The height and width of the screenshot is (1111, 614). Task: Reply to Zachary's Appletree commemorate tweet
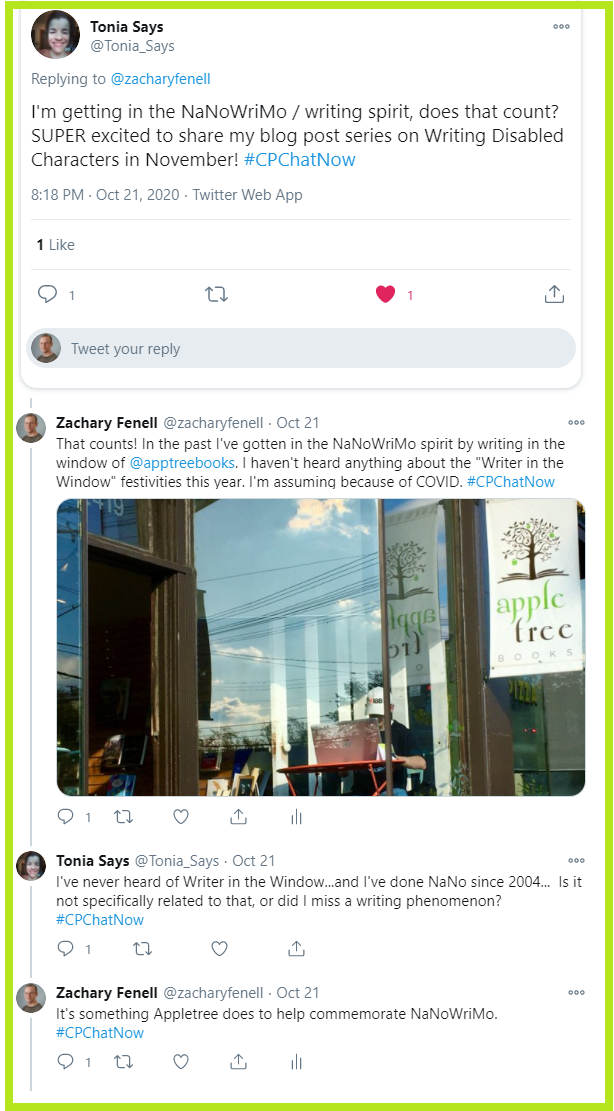coord(65,1061)
